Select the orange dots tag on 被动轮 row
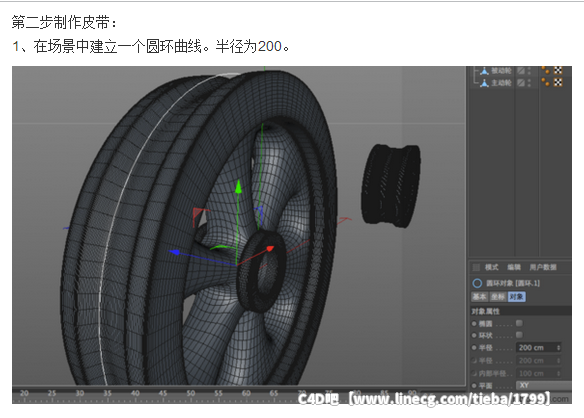The height and width of the screenshot is (418, 584). [545, 70]
